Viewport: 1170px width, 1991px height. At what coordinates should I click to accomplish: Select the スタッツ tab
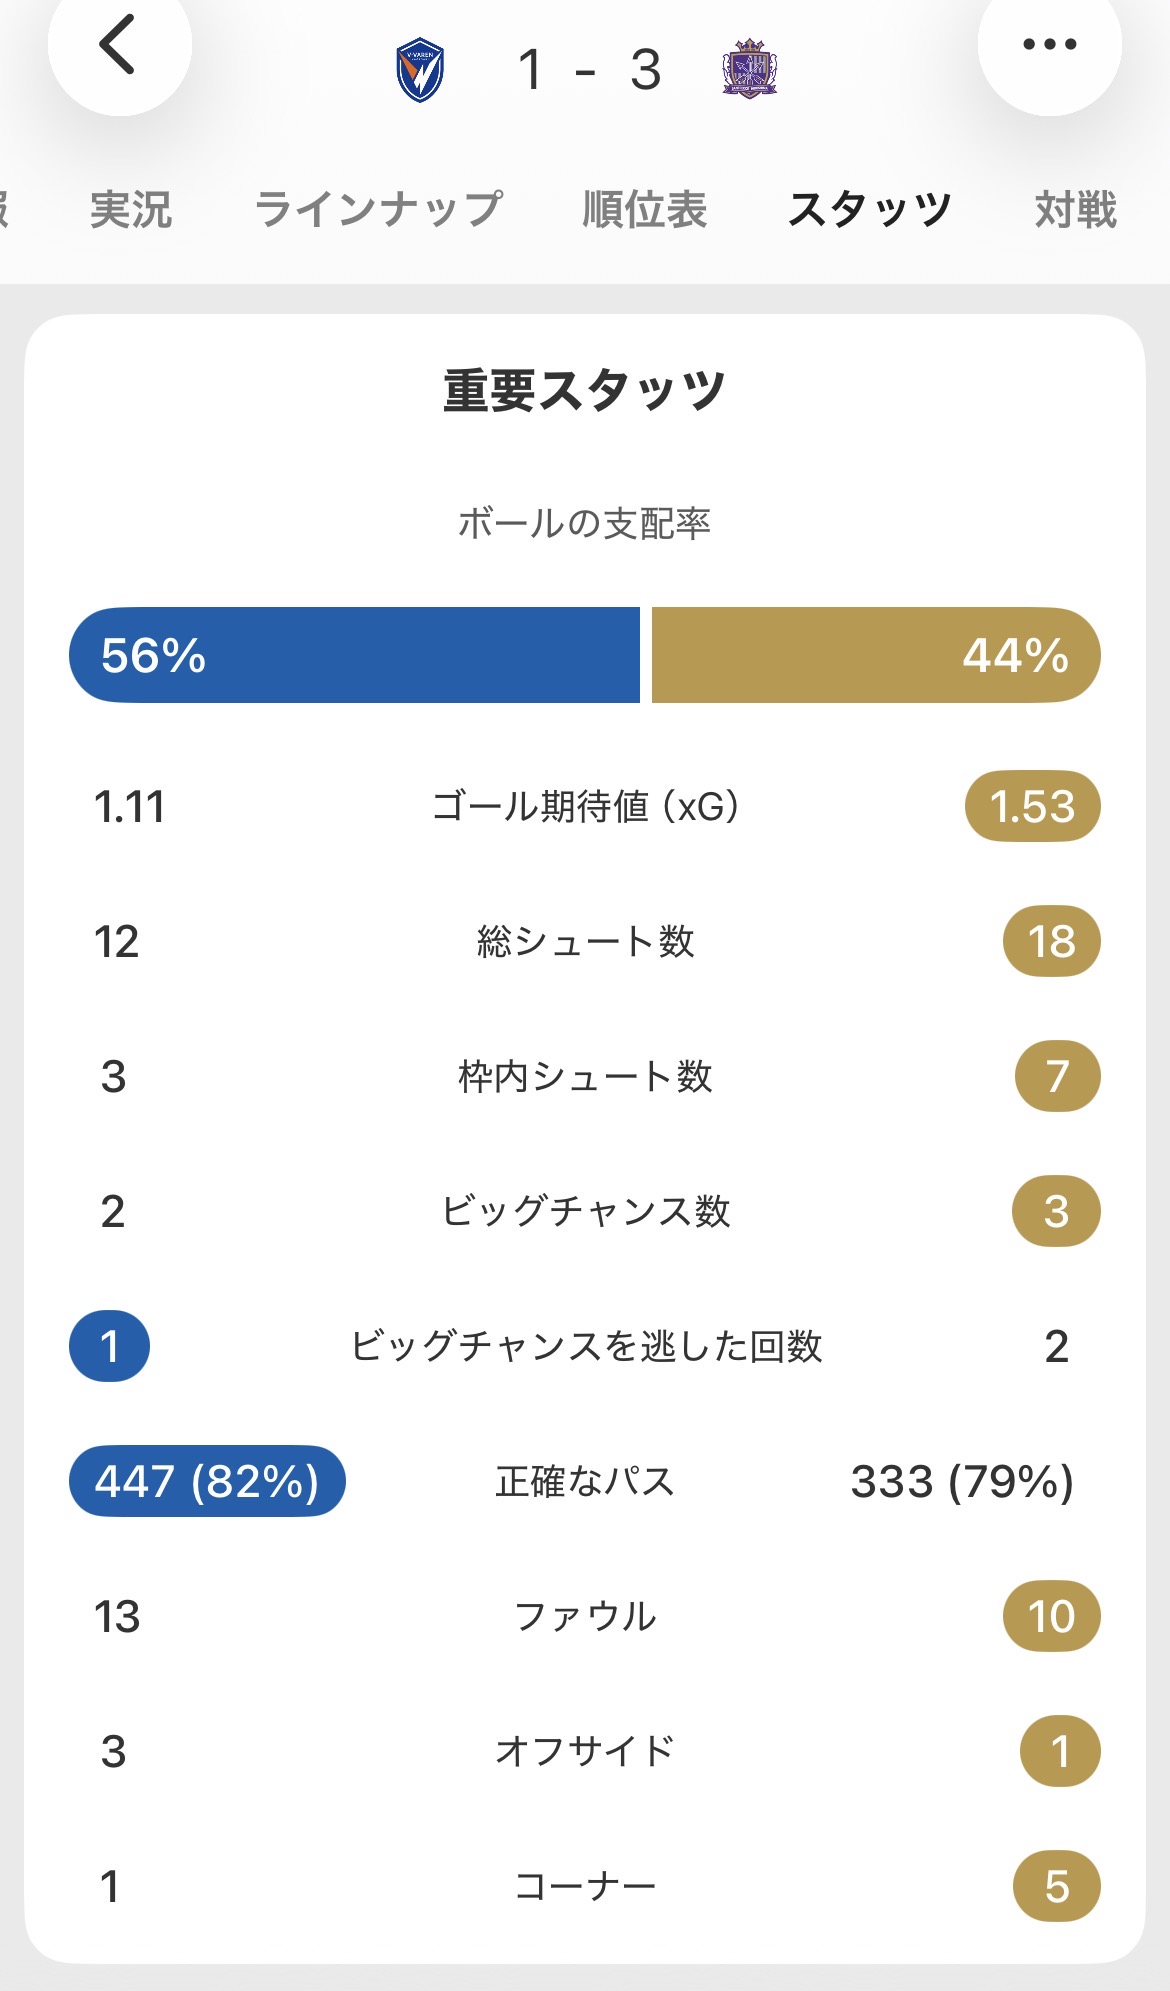[x=869, y=210]
